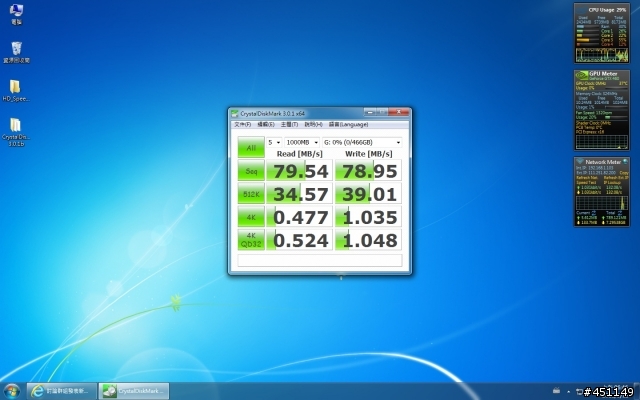Click the 4K write result 1.035
This screenshot has height=400, width=640.
pyautogui.click(x=368, y=217)
